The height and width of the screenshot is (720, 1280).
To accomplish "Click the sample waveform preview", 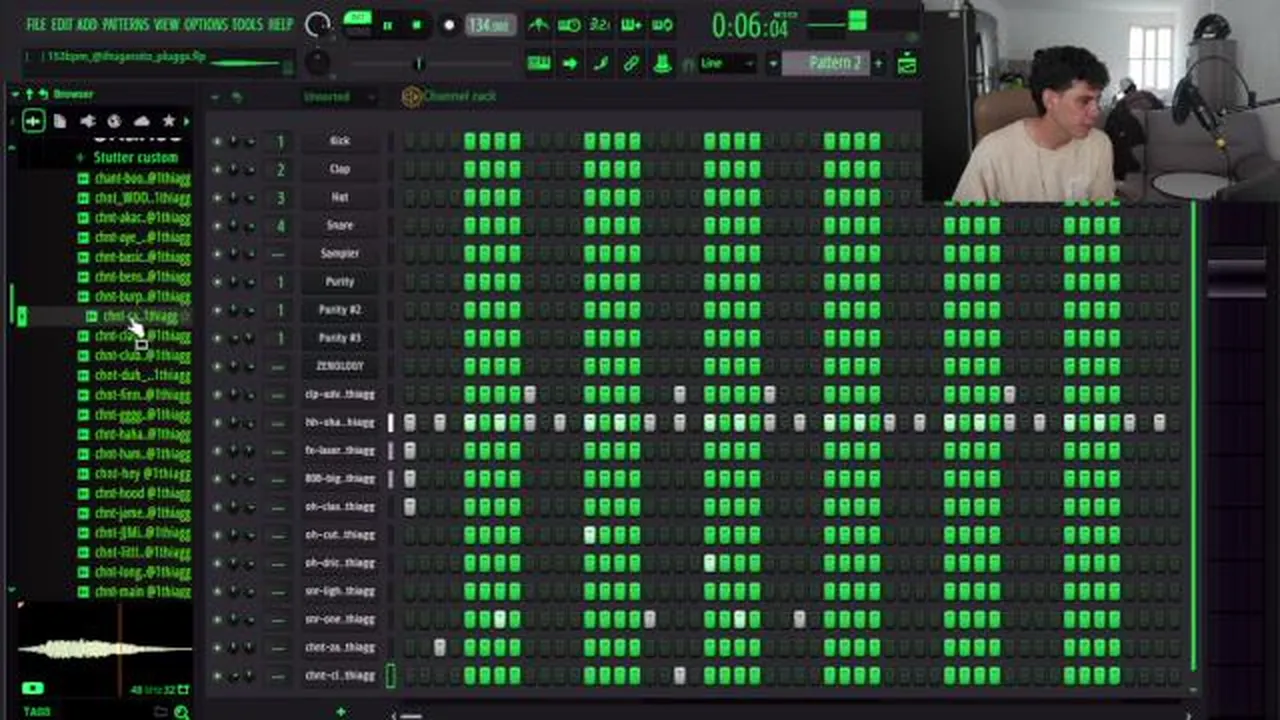I will [105, 649].
